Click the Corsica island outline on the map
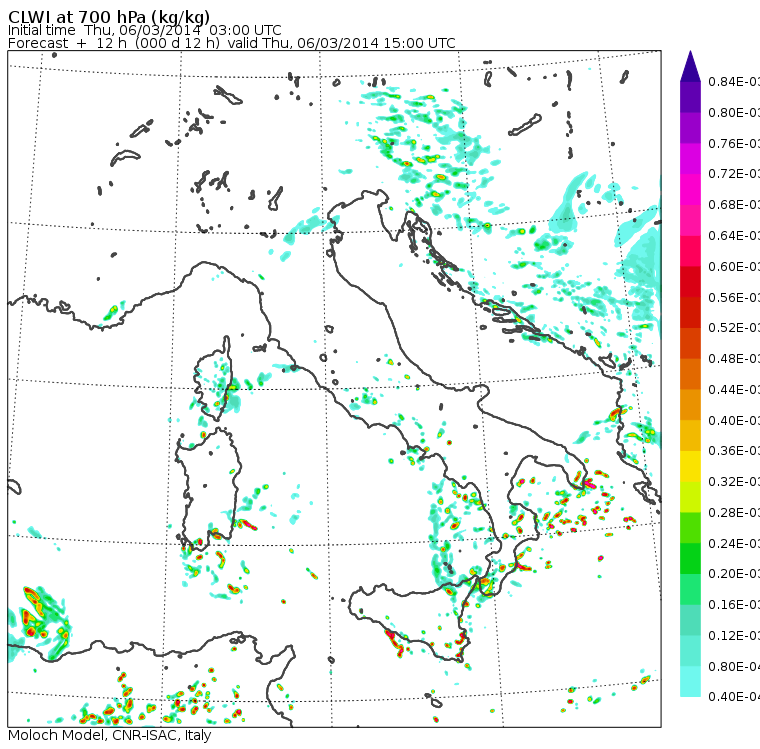Image resolution: width=760 pixels, height=749 pixels. [214, 378]
